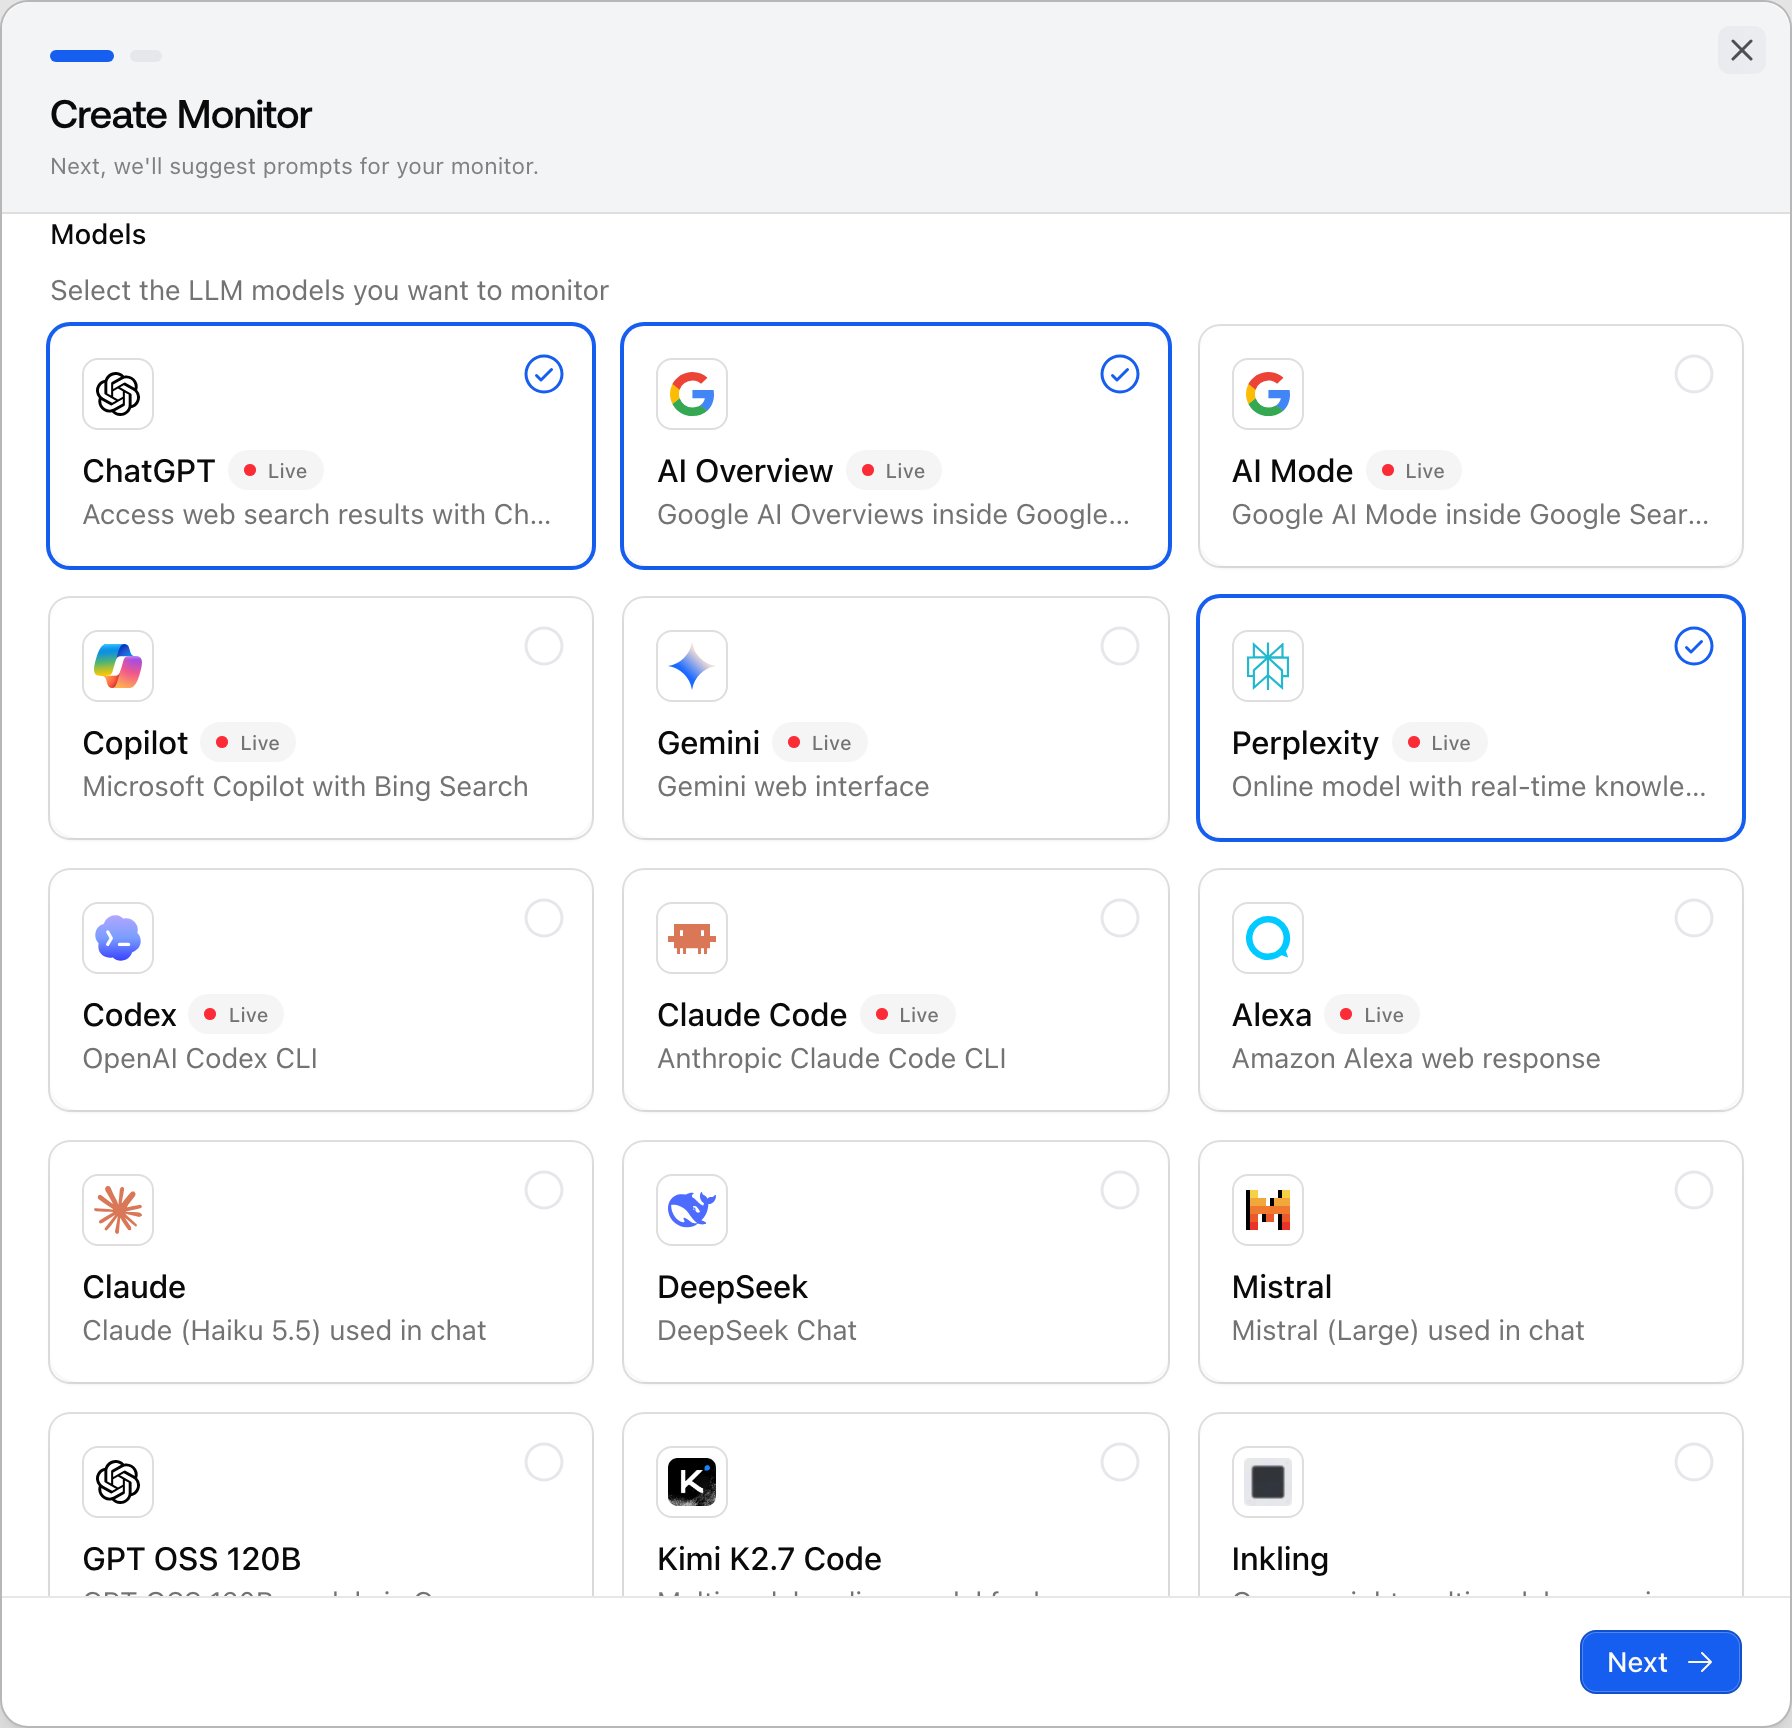The image size is (1792, 1728).
Task: Select the Kimi K2.7 Code circle
Action: click(1120, 1462)
